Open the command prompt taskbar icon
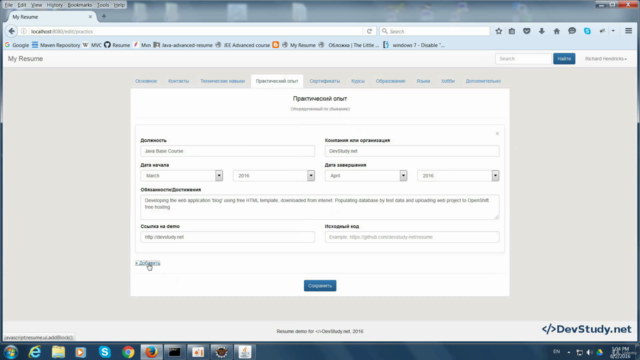This screenshot has height=360, width=640. point(175,352)
